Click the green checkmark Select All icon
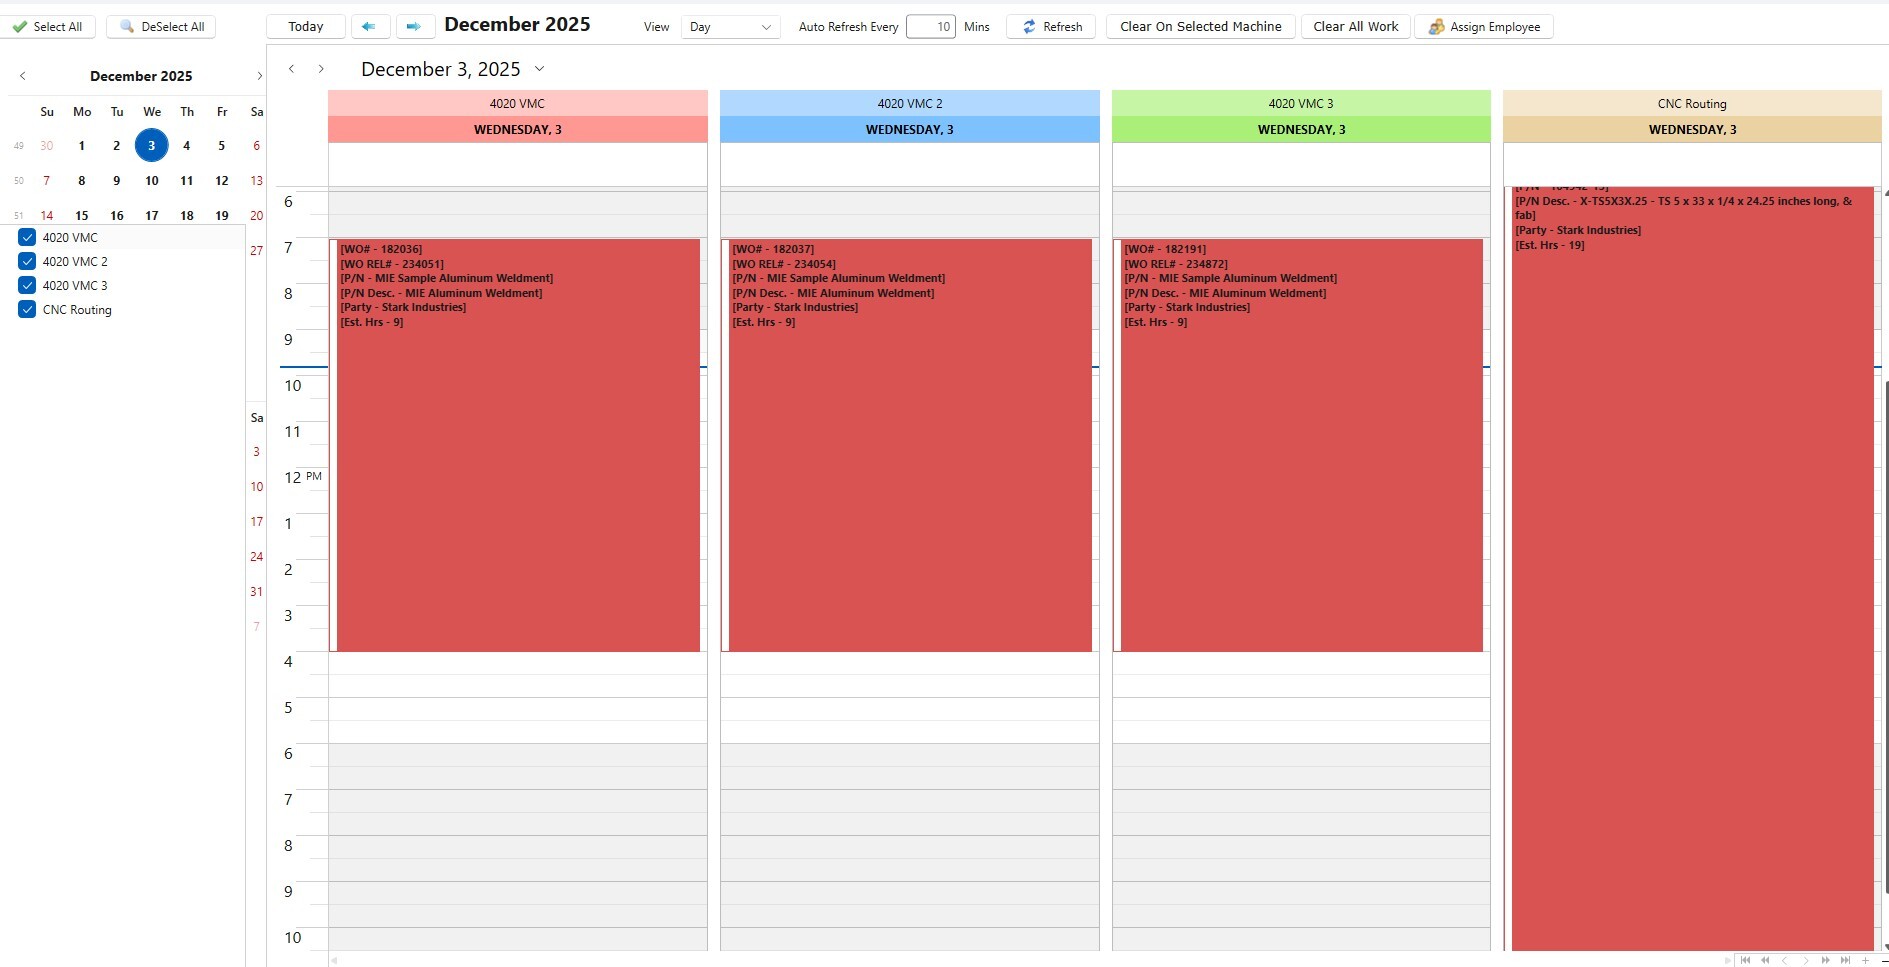This screenshot has height=967, width=1889. [18, 26]
